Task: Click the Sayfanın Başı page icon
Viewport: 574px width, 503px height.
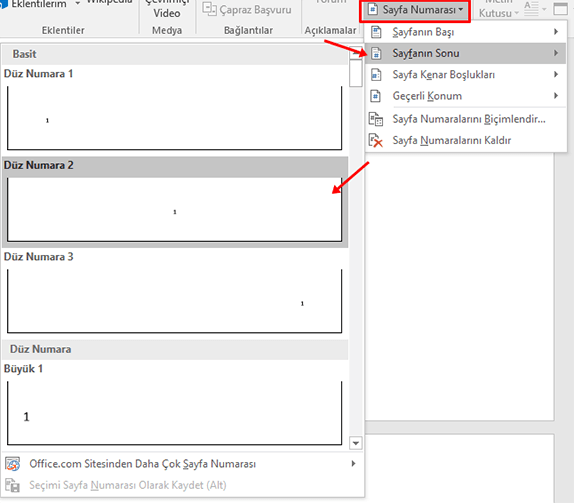Action: point(376,32)
